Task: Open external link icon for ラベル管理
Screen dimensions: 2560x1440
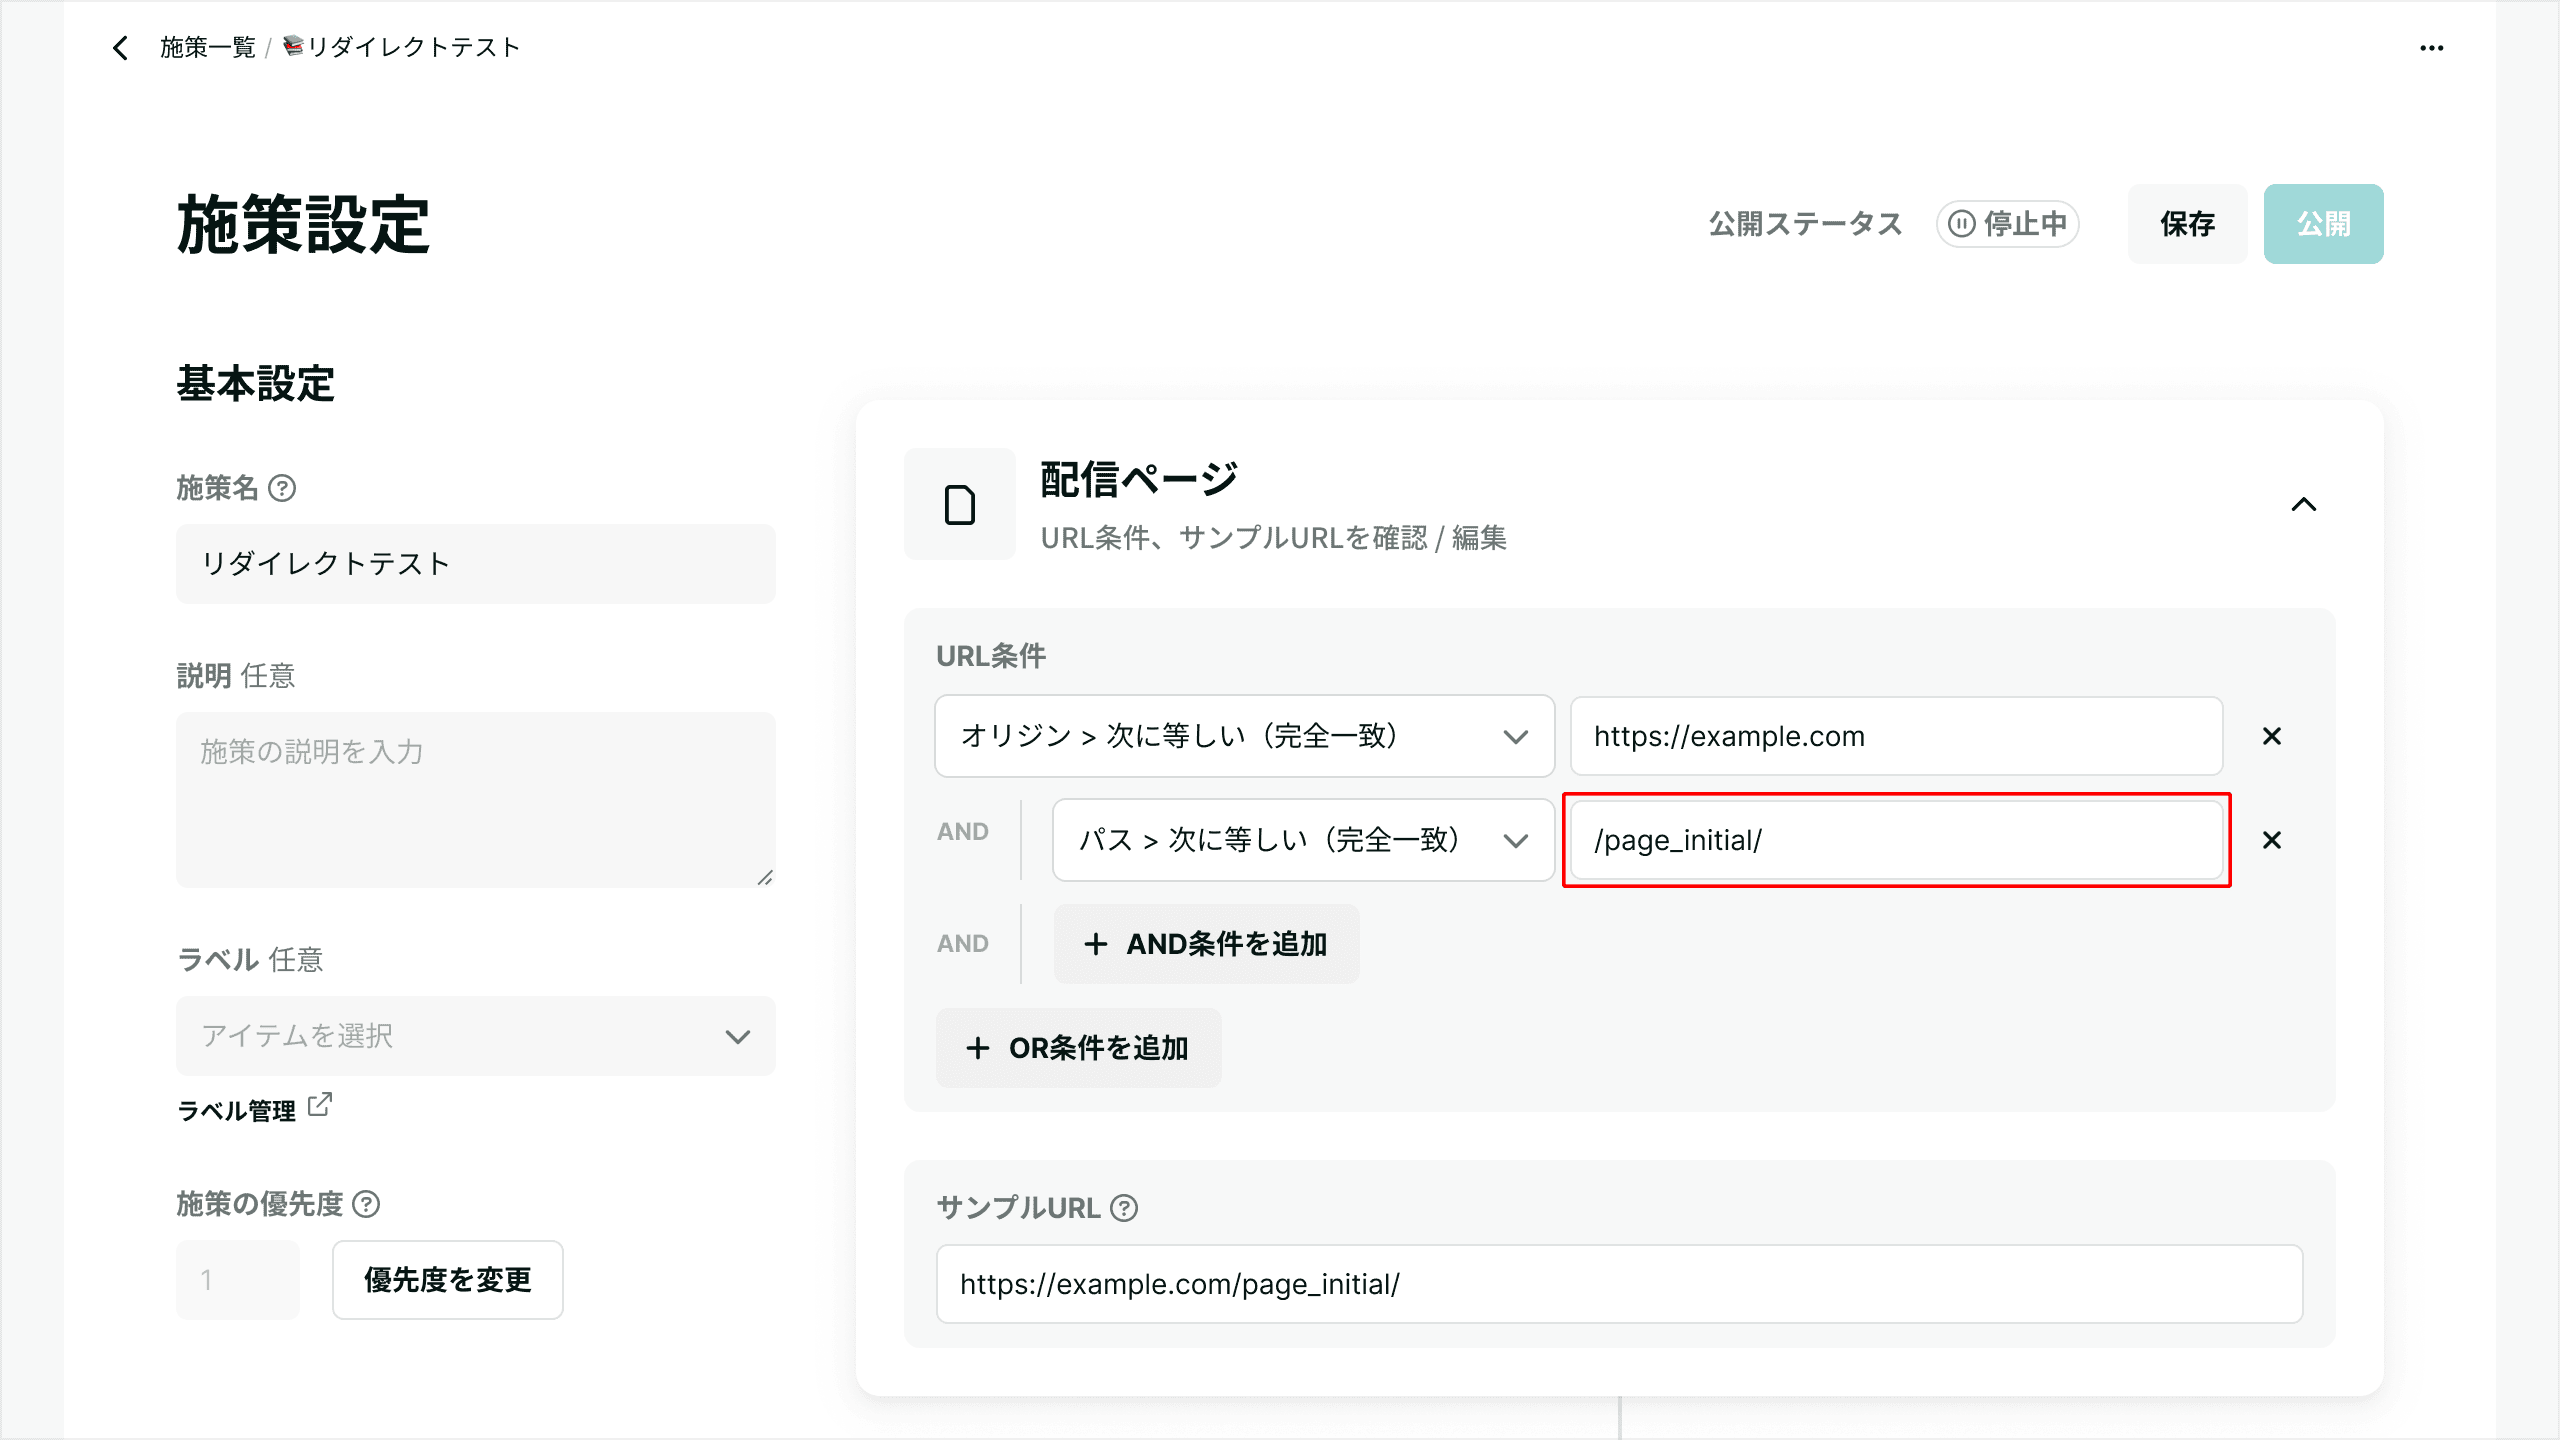Action: tap(320, 1105)
